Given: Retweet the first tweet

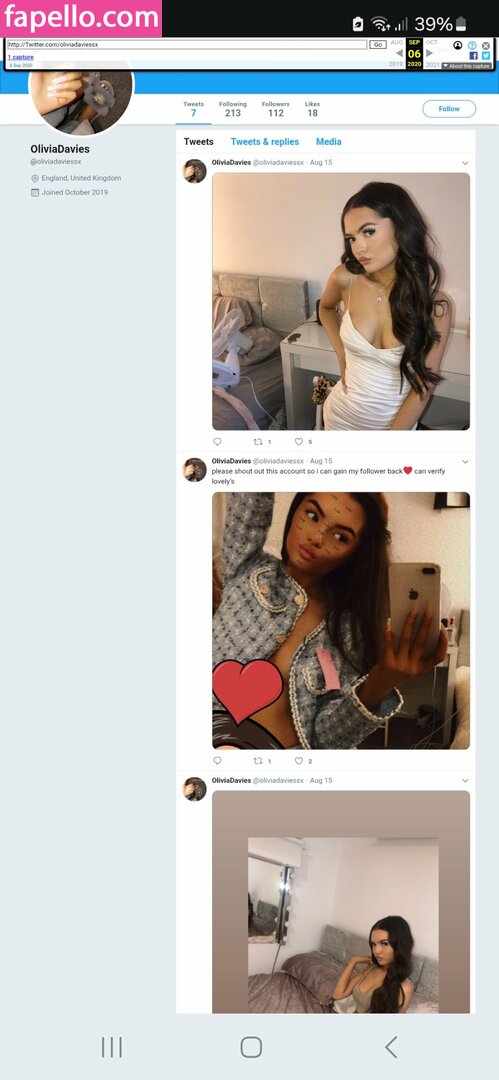Looking at the screenshot, I should pos(258,442).
